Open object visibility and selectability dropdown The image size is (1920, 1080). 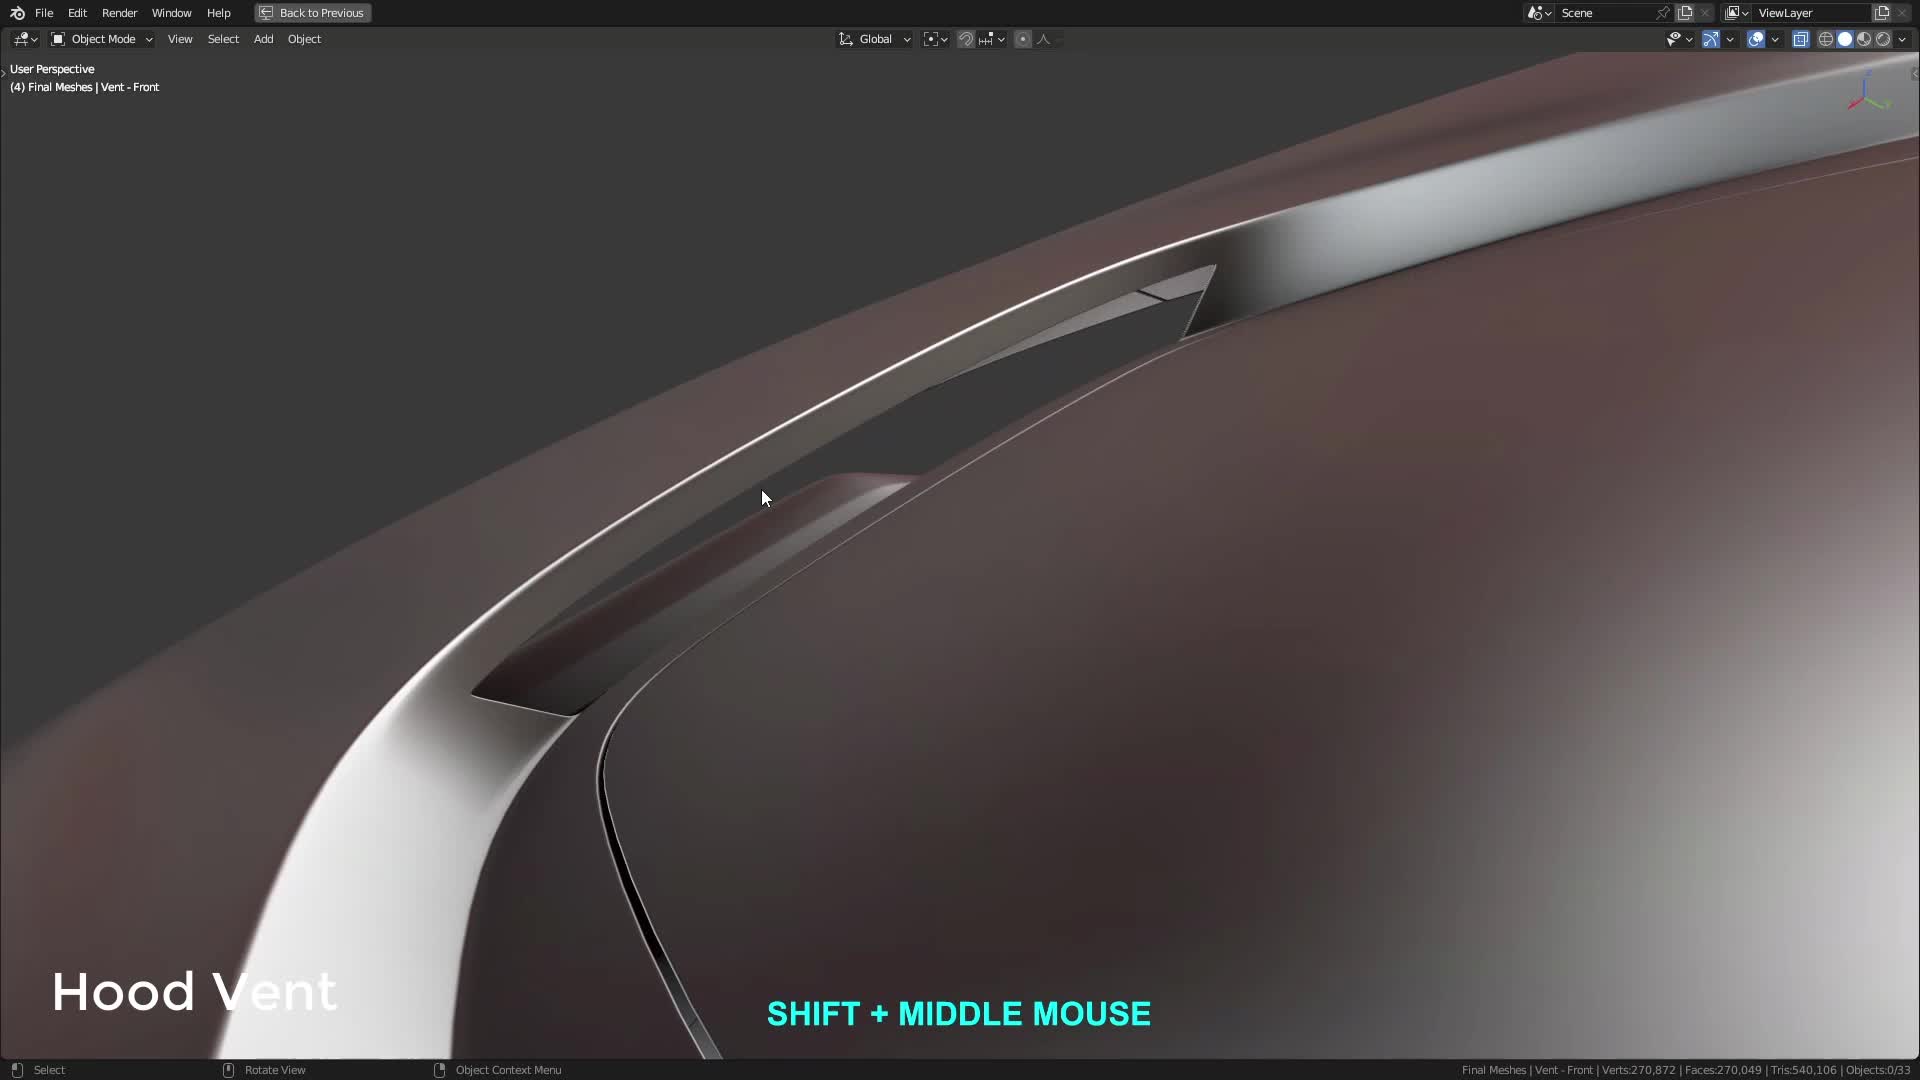click(1679, 39)
